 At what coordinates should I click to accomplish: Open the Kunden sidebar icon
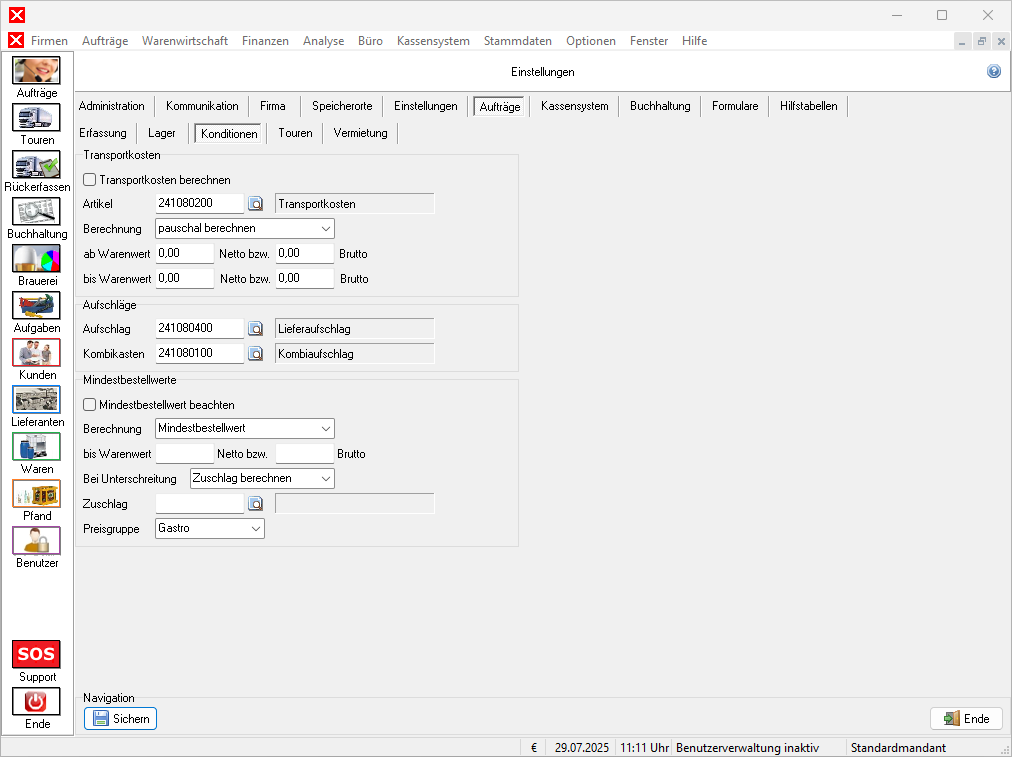click(x=36, y=353)
